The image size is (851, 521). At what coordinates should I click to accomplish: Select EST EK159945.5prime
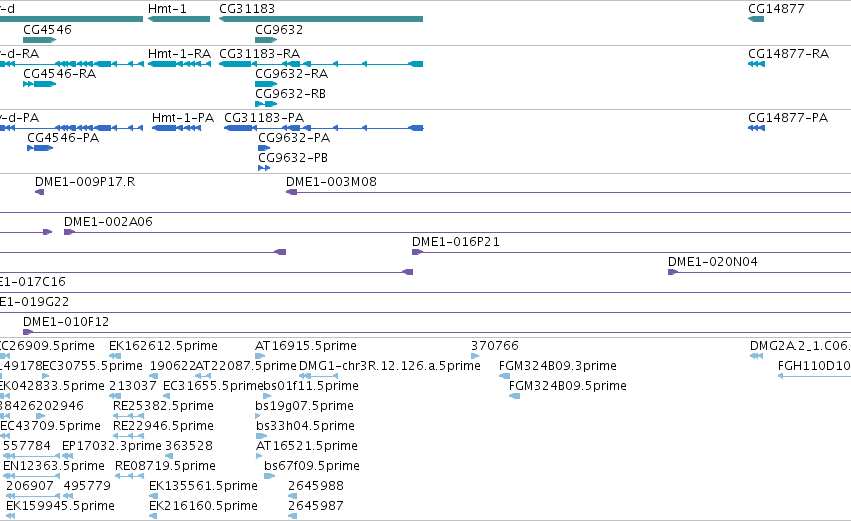pos(60,506)
